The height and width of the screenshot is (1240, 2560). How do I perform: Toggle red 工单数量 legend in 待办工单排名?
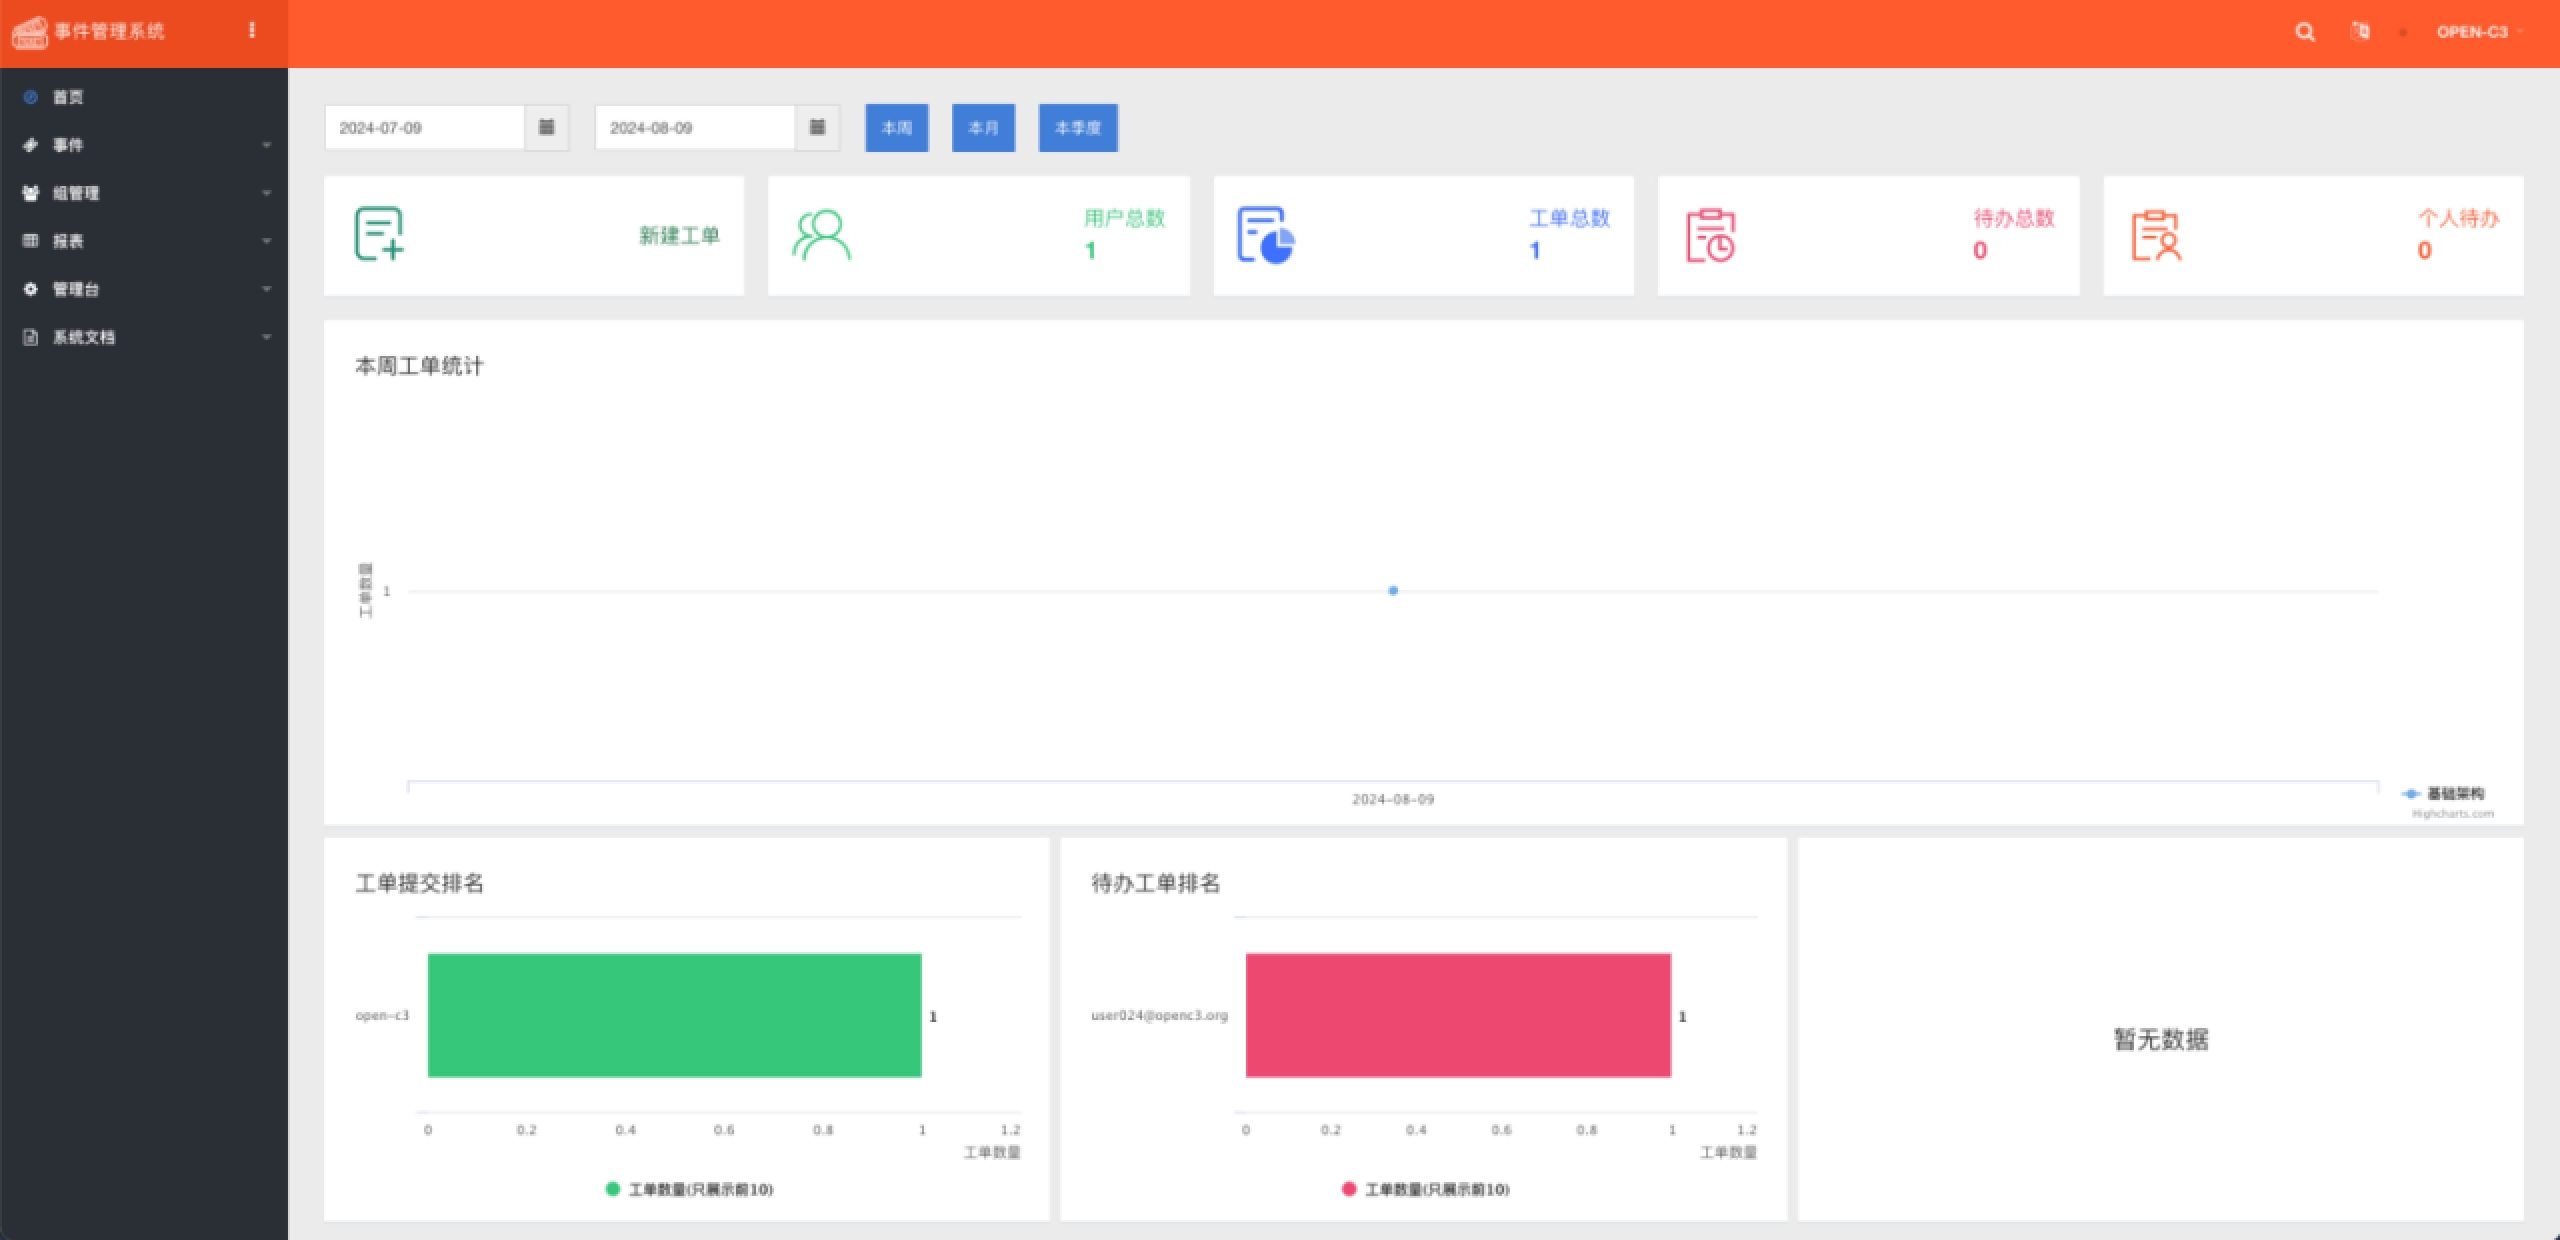coord(1426,1189)
